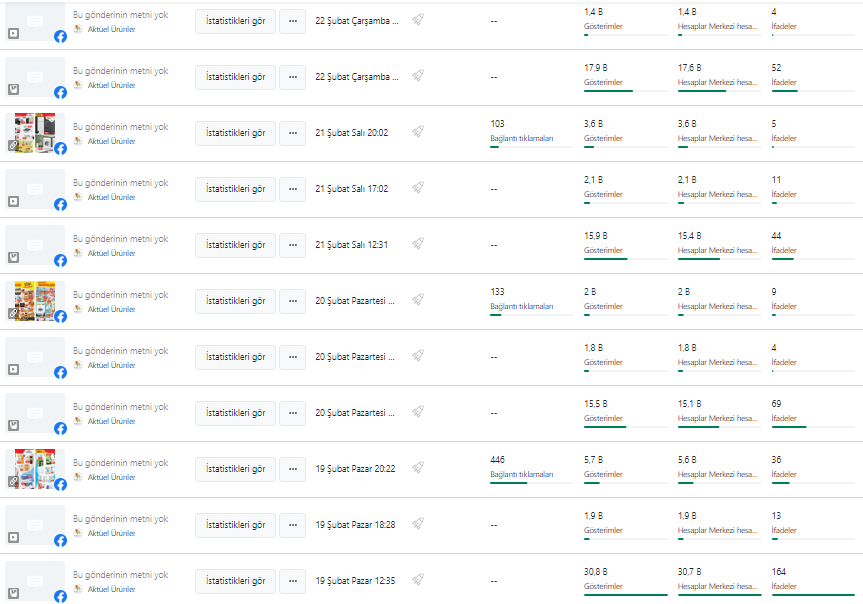Open more options for 19 Şubat Pazar 18:28 post
Screen dimensions: 863x604
click(292, 525)
